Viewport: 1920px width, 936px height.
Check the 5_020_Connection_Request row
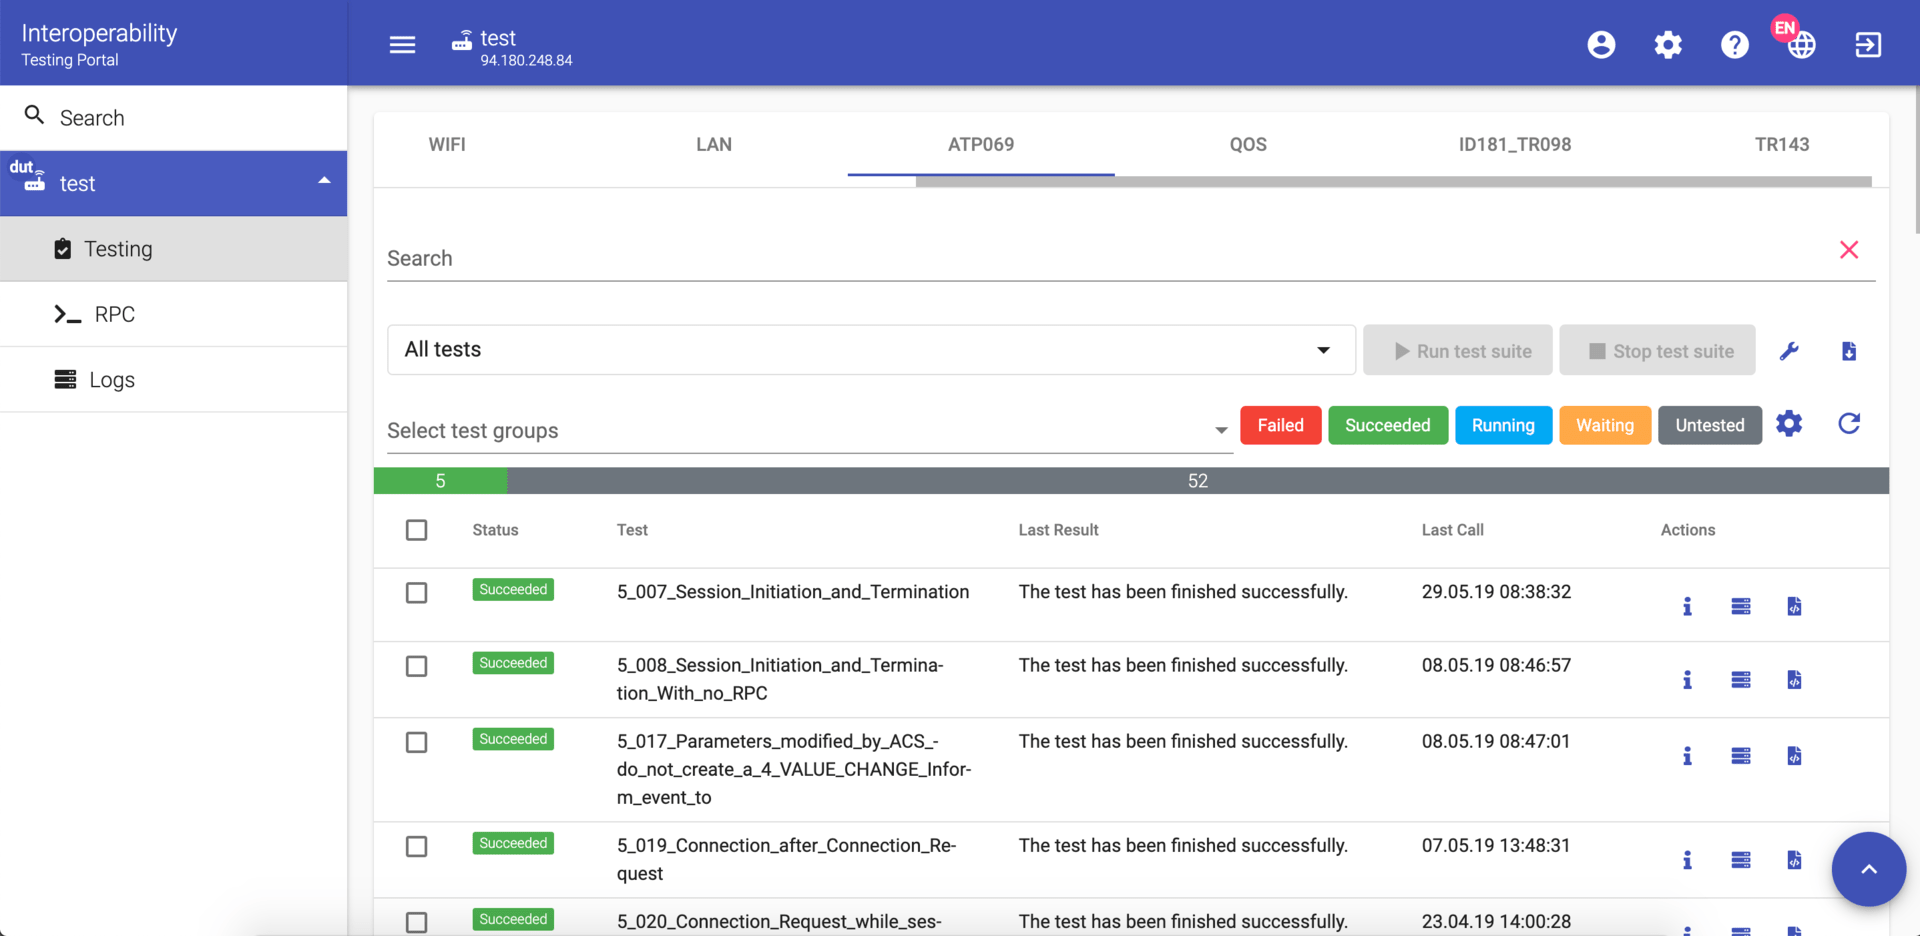(417, 923)
